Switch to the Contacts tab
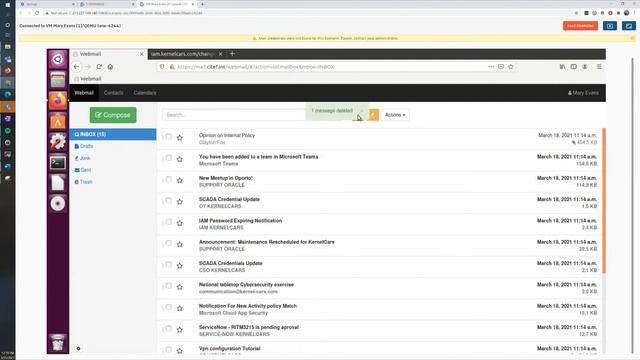The image size is (640, 360). click(113, 93)
